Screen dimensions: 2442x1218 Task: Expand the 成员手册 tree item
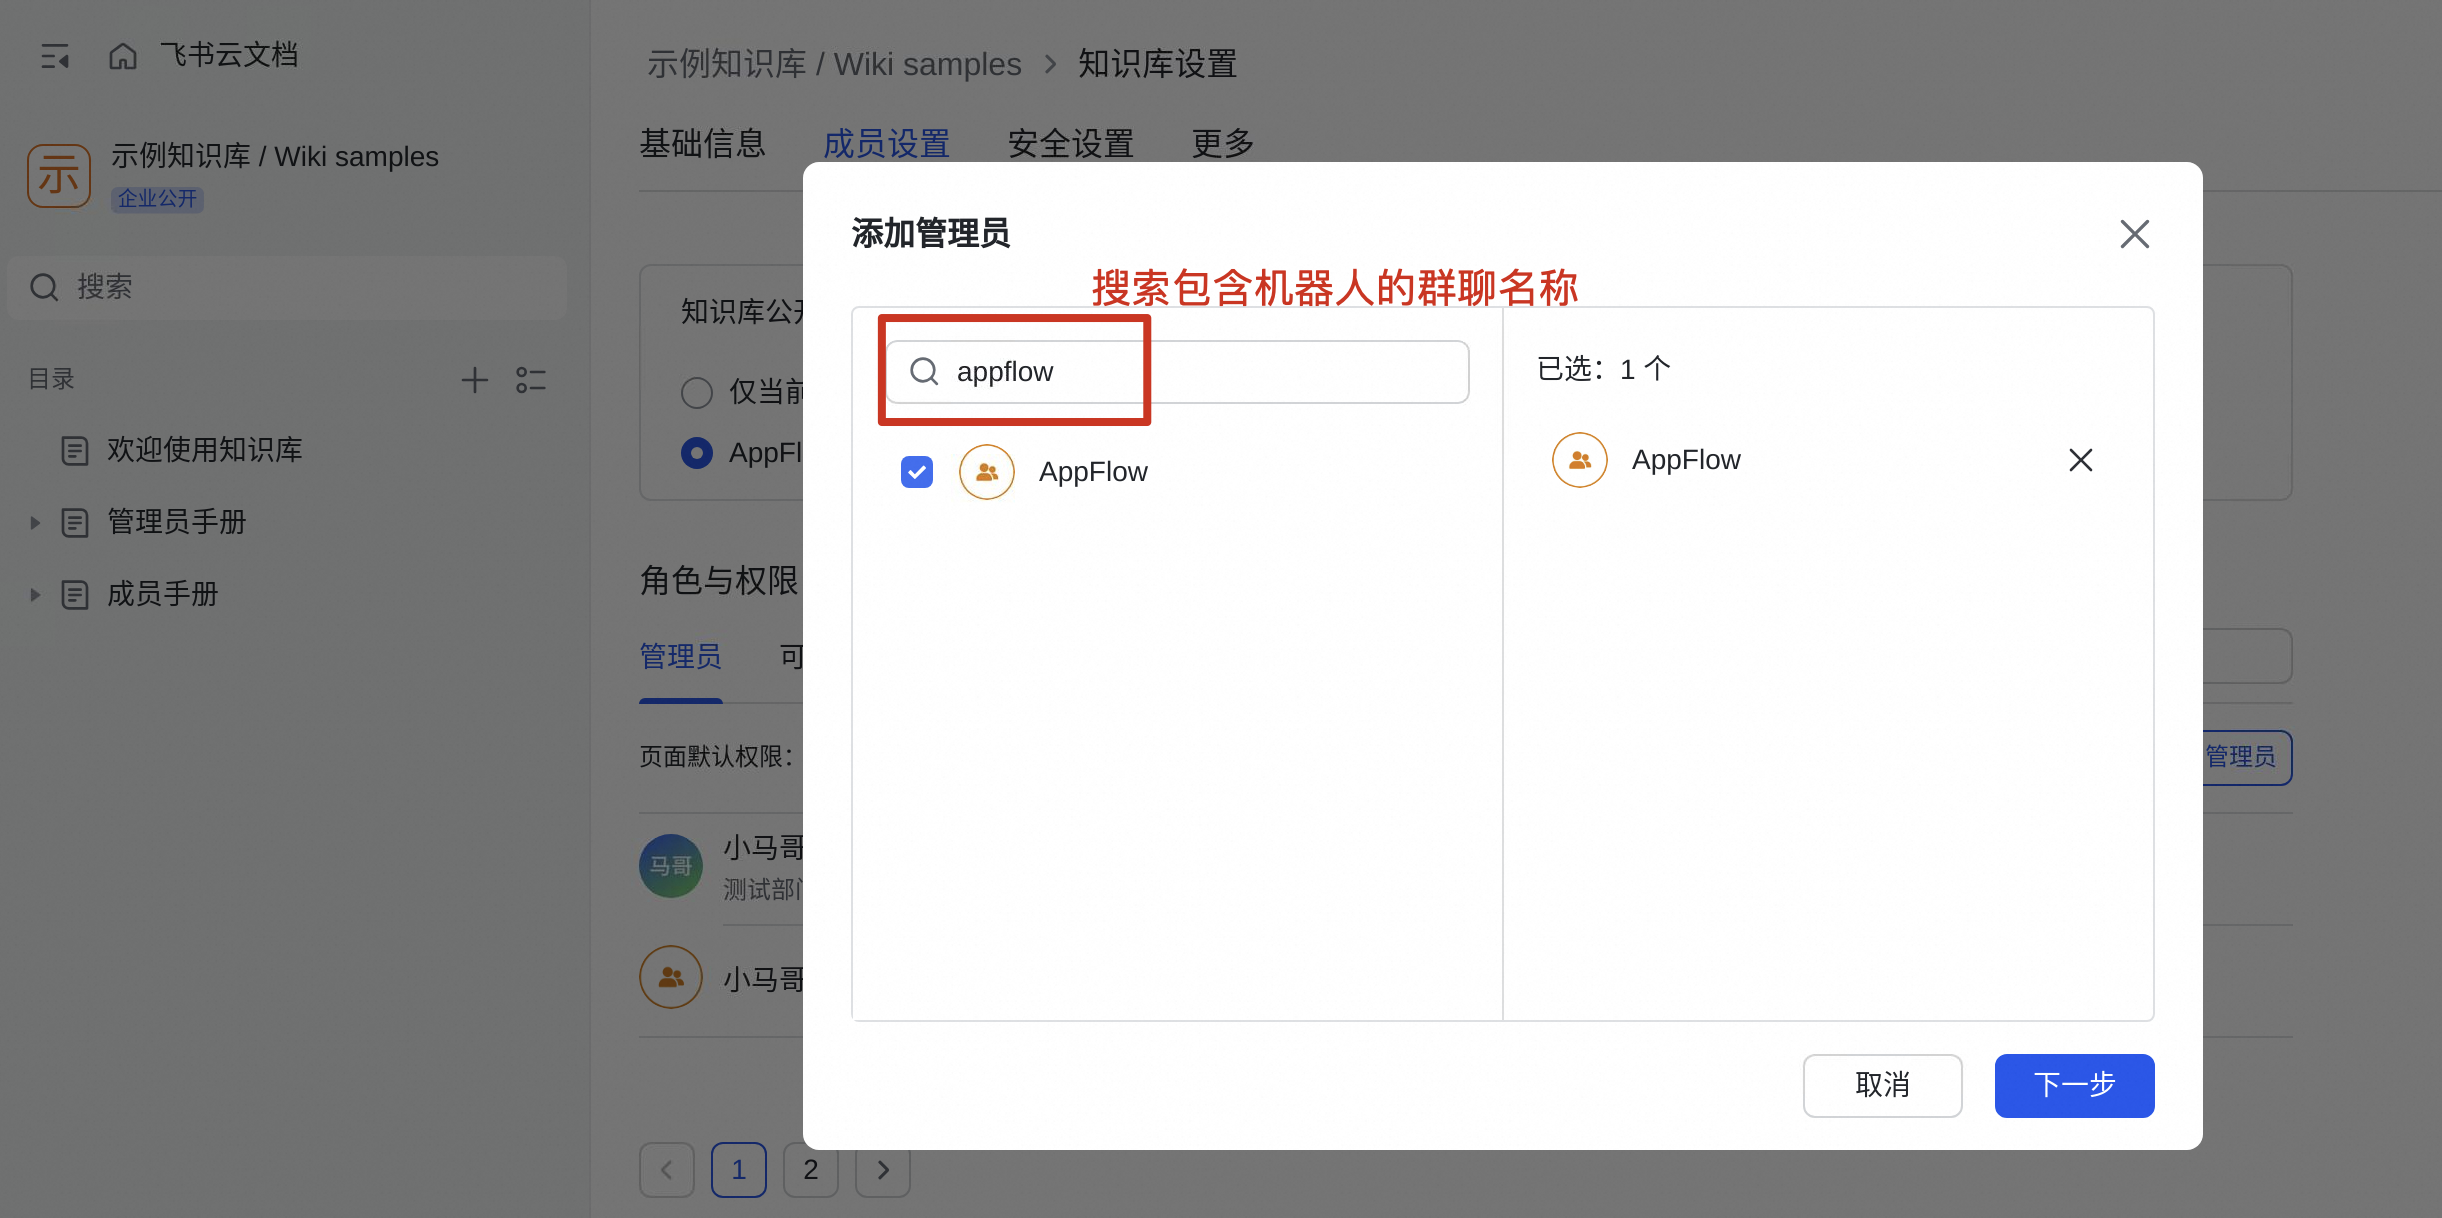(x=35, y=595)
